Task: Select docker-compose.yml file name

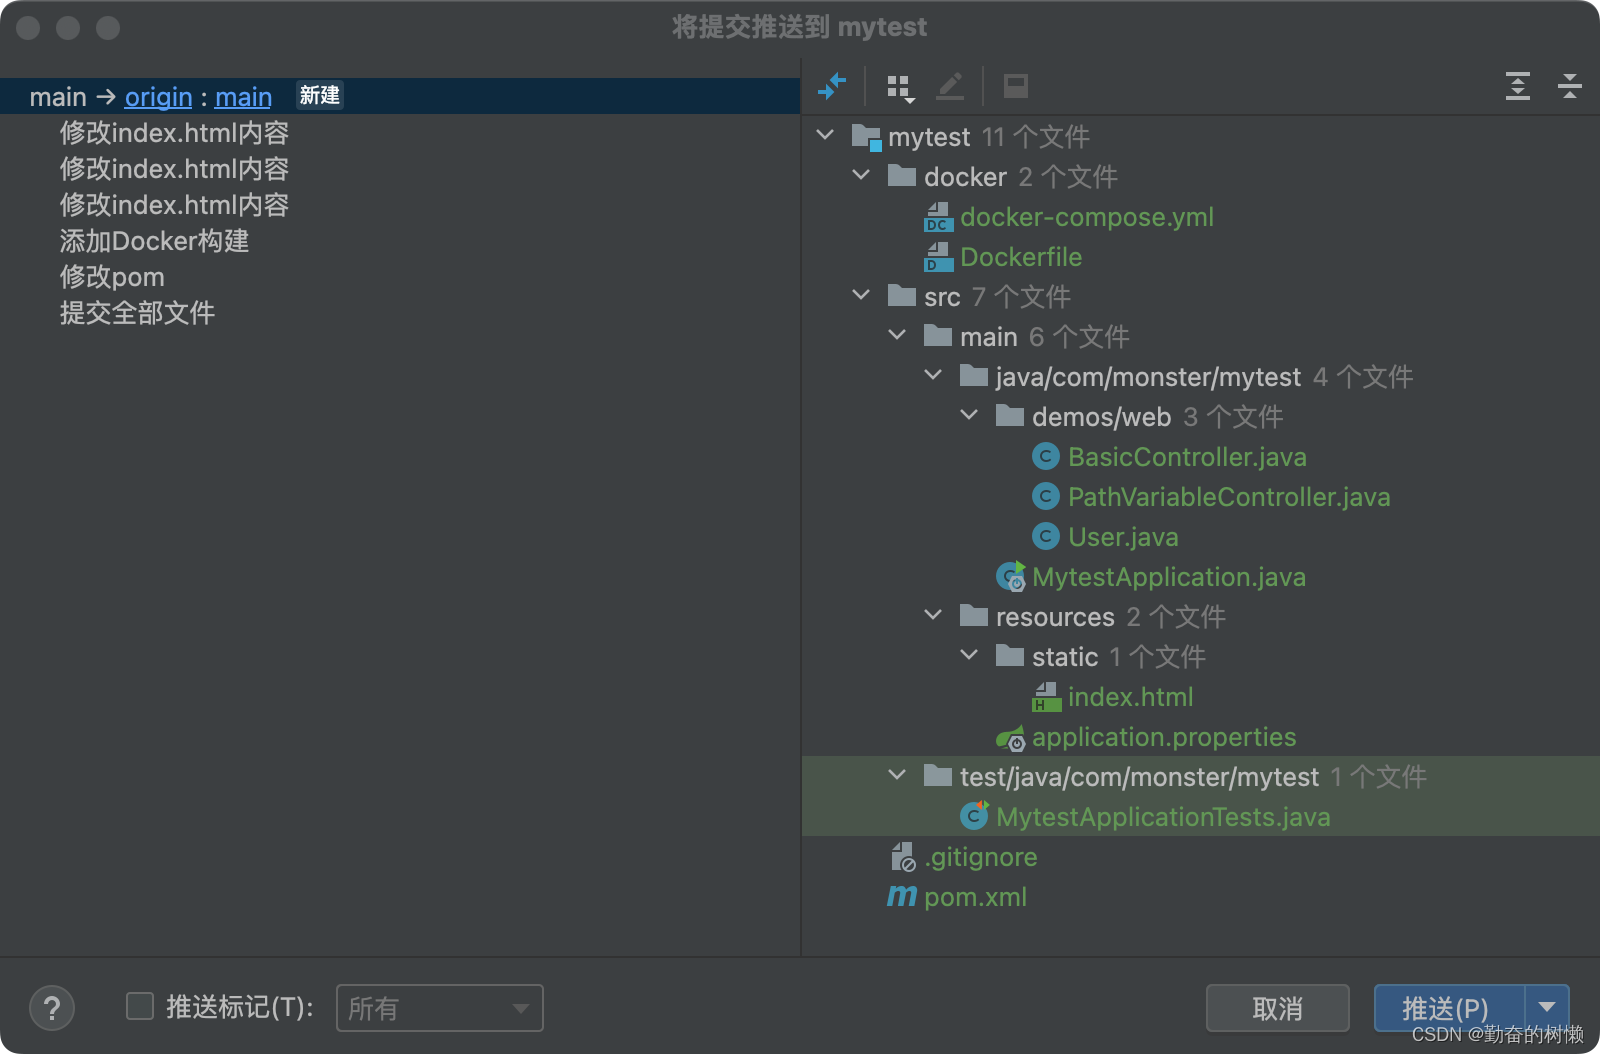Action: pyautogui.click(x=1087, y=217)
